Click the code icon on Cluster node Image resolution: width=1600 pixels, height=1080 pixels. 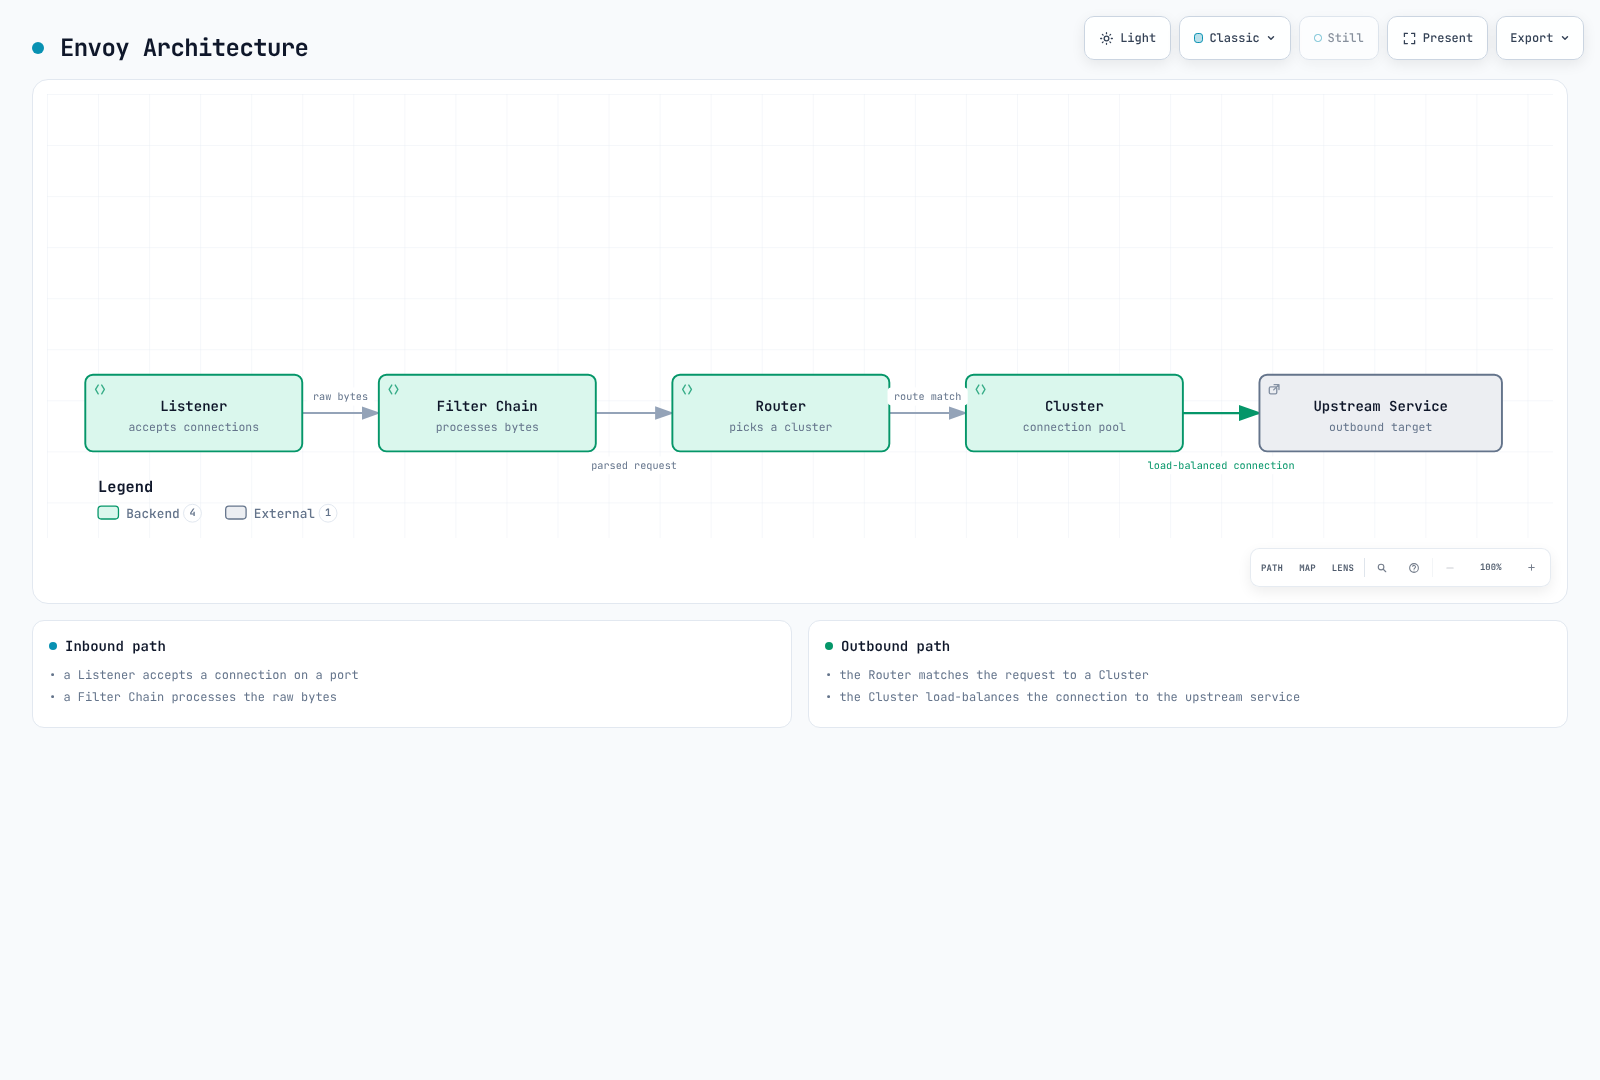click(x=981, y=390)
